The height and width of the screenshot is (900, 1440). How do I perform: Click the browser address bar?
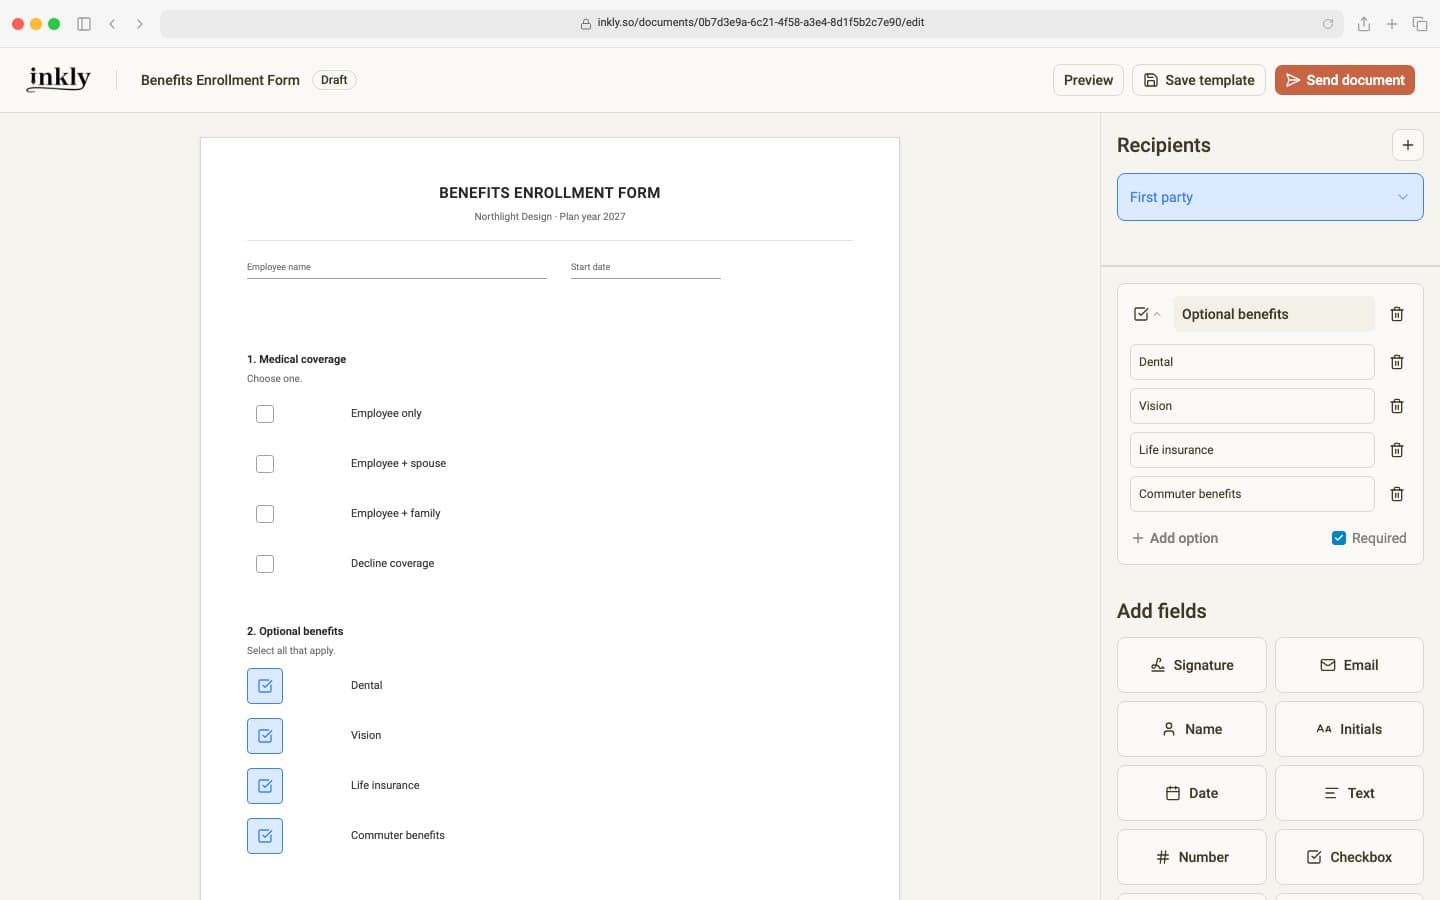(752, 23)
